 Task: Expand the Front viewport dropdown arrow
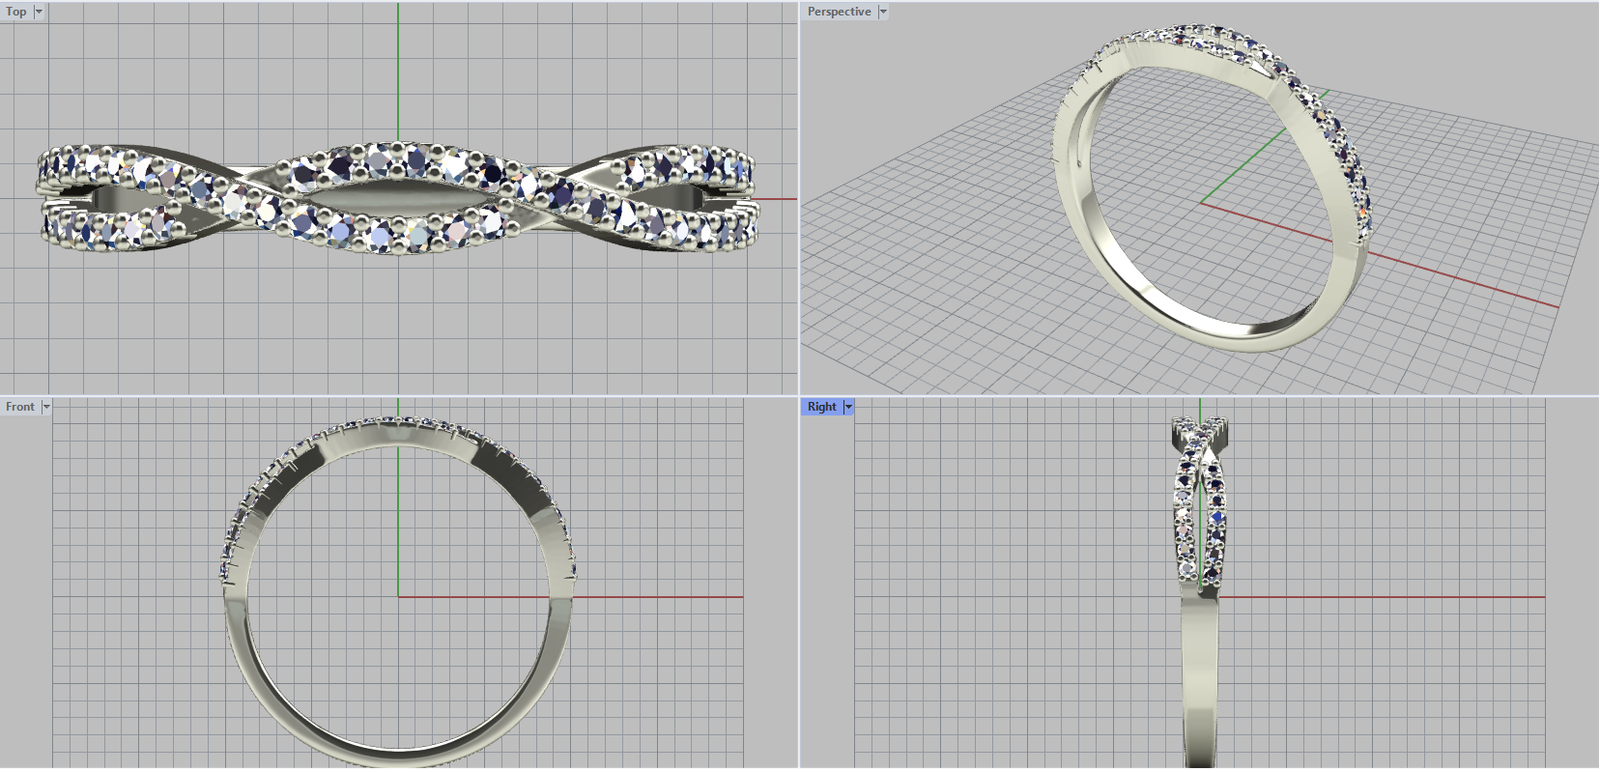pyautogui.click(x=46, y=407)
